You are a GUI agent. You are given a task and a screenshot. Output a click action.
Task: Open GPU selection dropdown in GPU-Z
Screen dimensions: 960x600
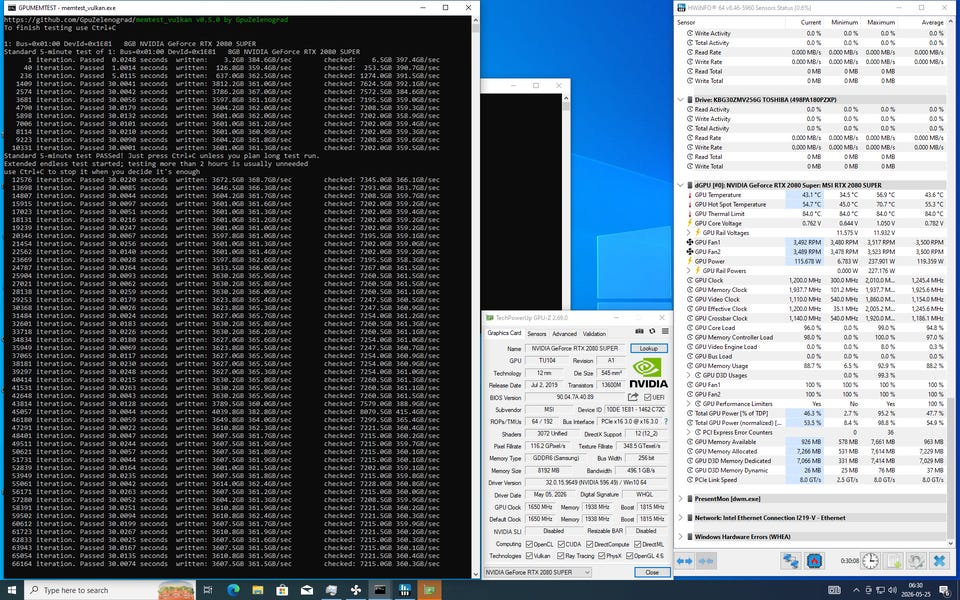tap(538, 572)
